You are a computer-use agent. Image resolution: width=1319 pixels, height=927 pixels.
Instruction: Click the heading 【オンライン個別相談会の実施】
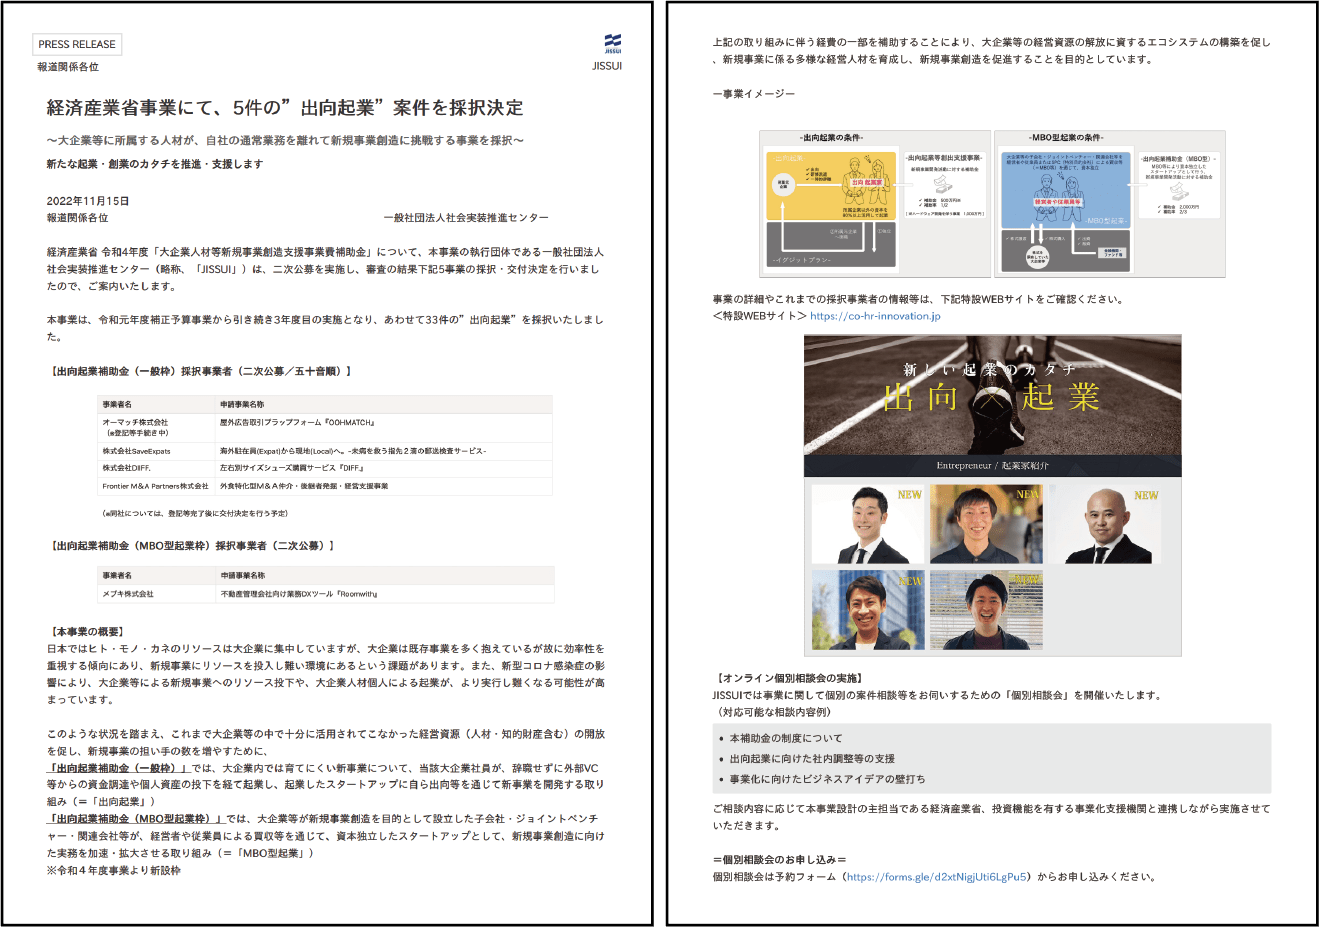[790, 678]
